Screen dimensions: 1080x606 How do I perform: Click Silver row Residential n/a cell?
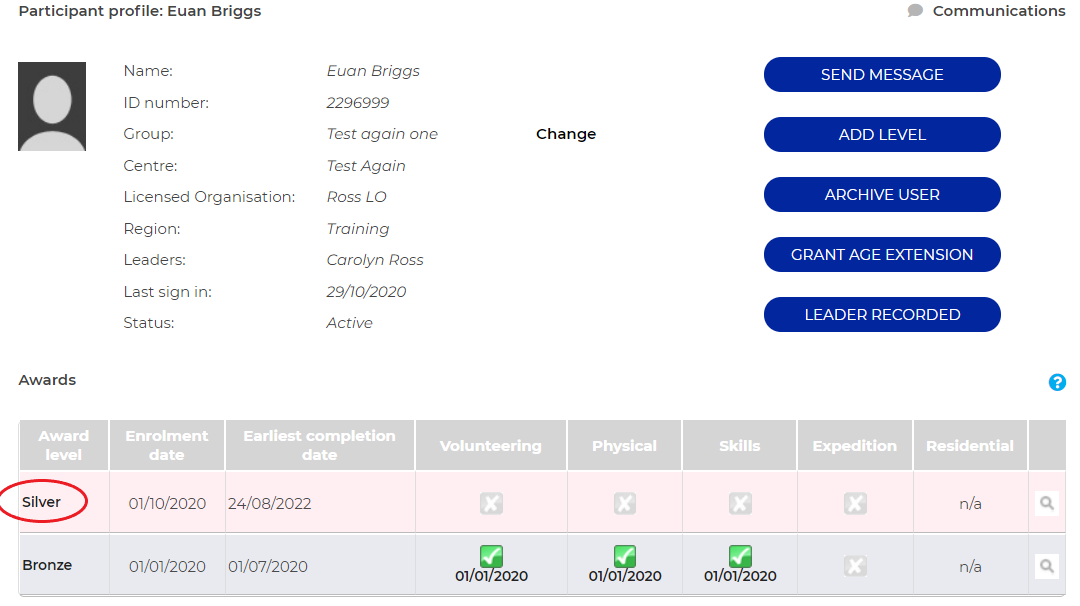(x=970, y=503)
